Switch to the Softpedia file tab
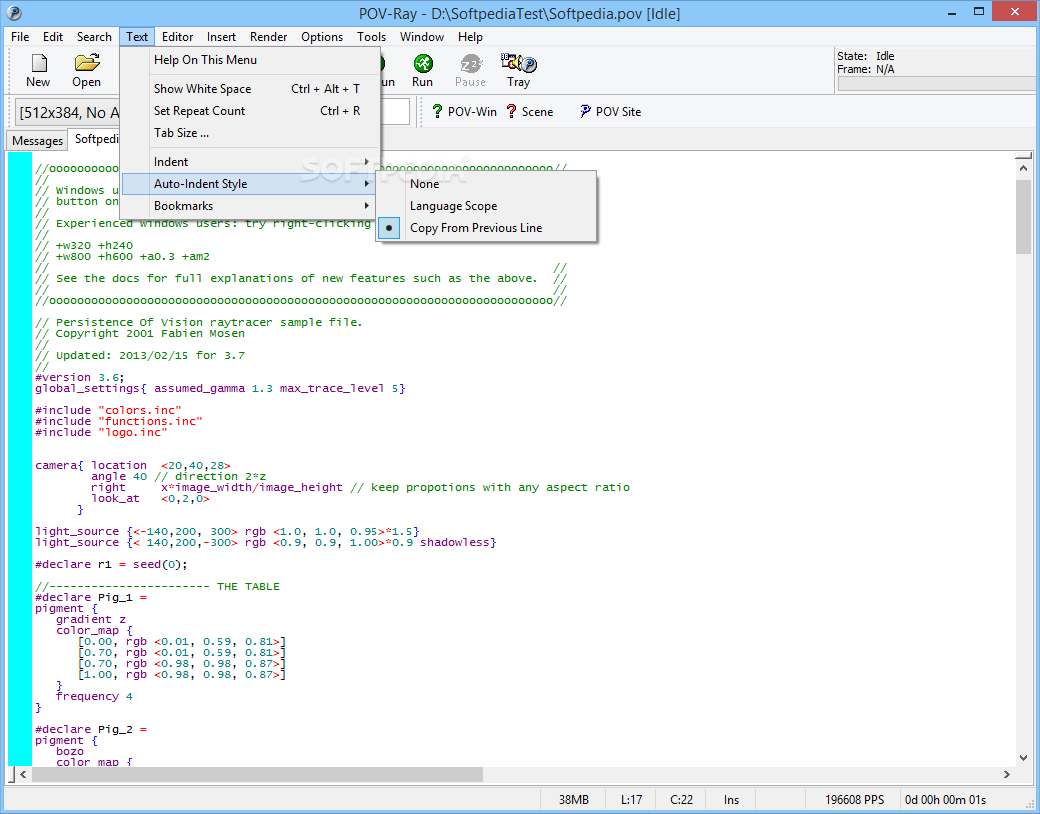The width and height of the screenshot is (1040, 814). pos(96,139)
